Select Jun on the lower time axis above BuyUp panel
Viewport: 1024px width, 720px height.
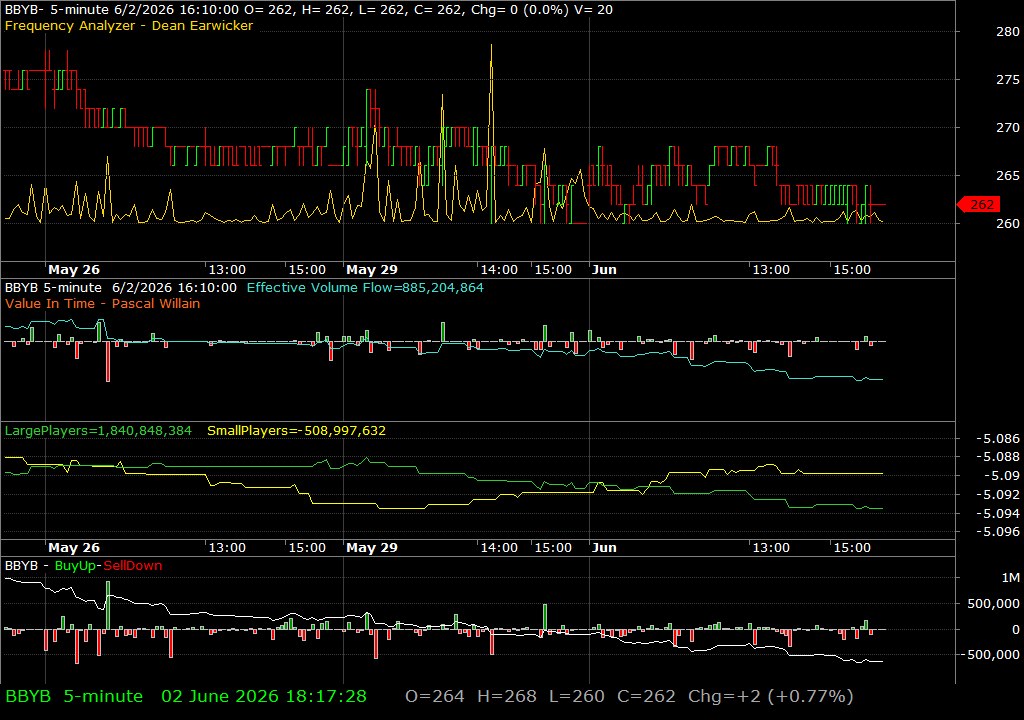[x=604, y=548]
